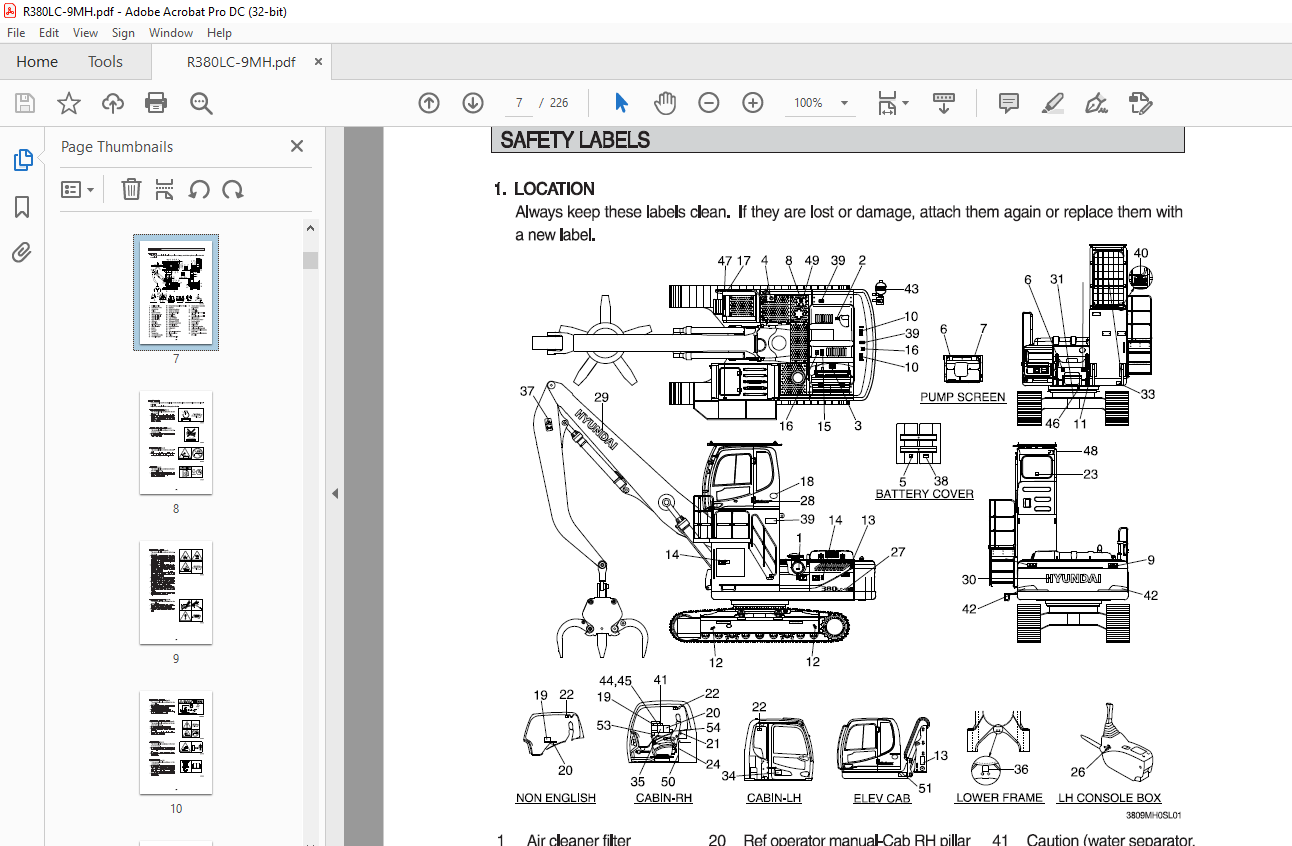Click the PUMP SCREEN label
The height and width of the screenshot is (846, 1292).
[x=963, y=397]
